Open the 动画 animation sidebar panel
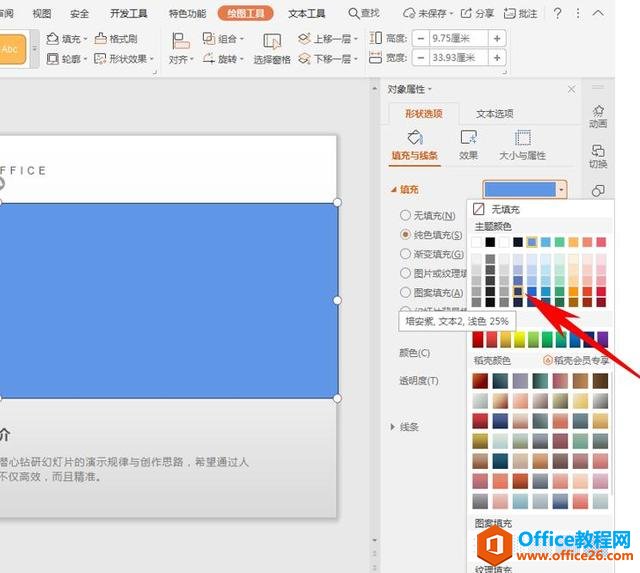 598,116
